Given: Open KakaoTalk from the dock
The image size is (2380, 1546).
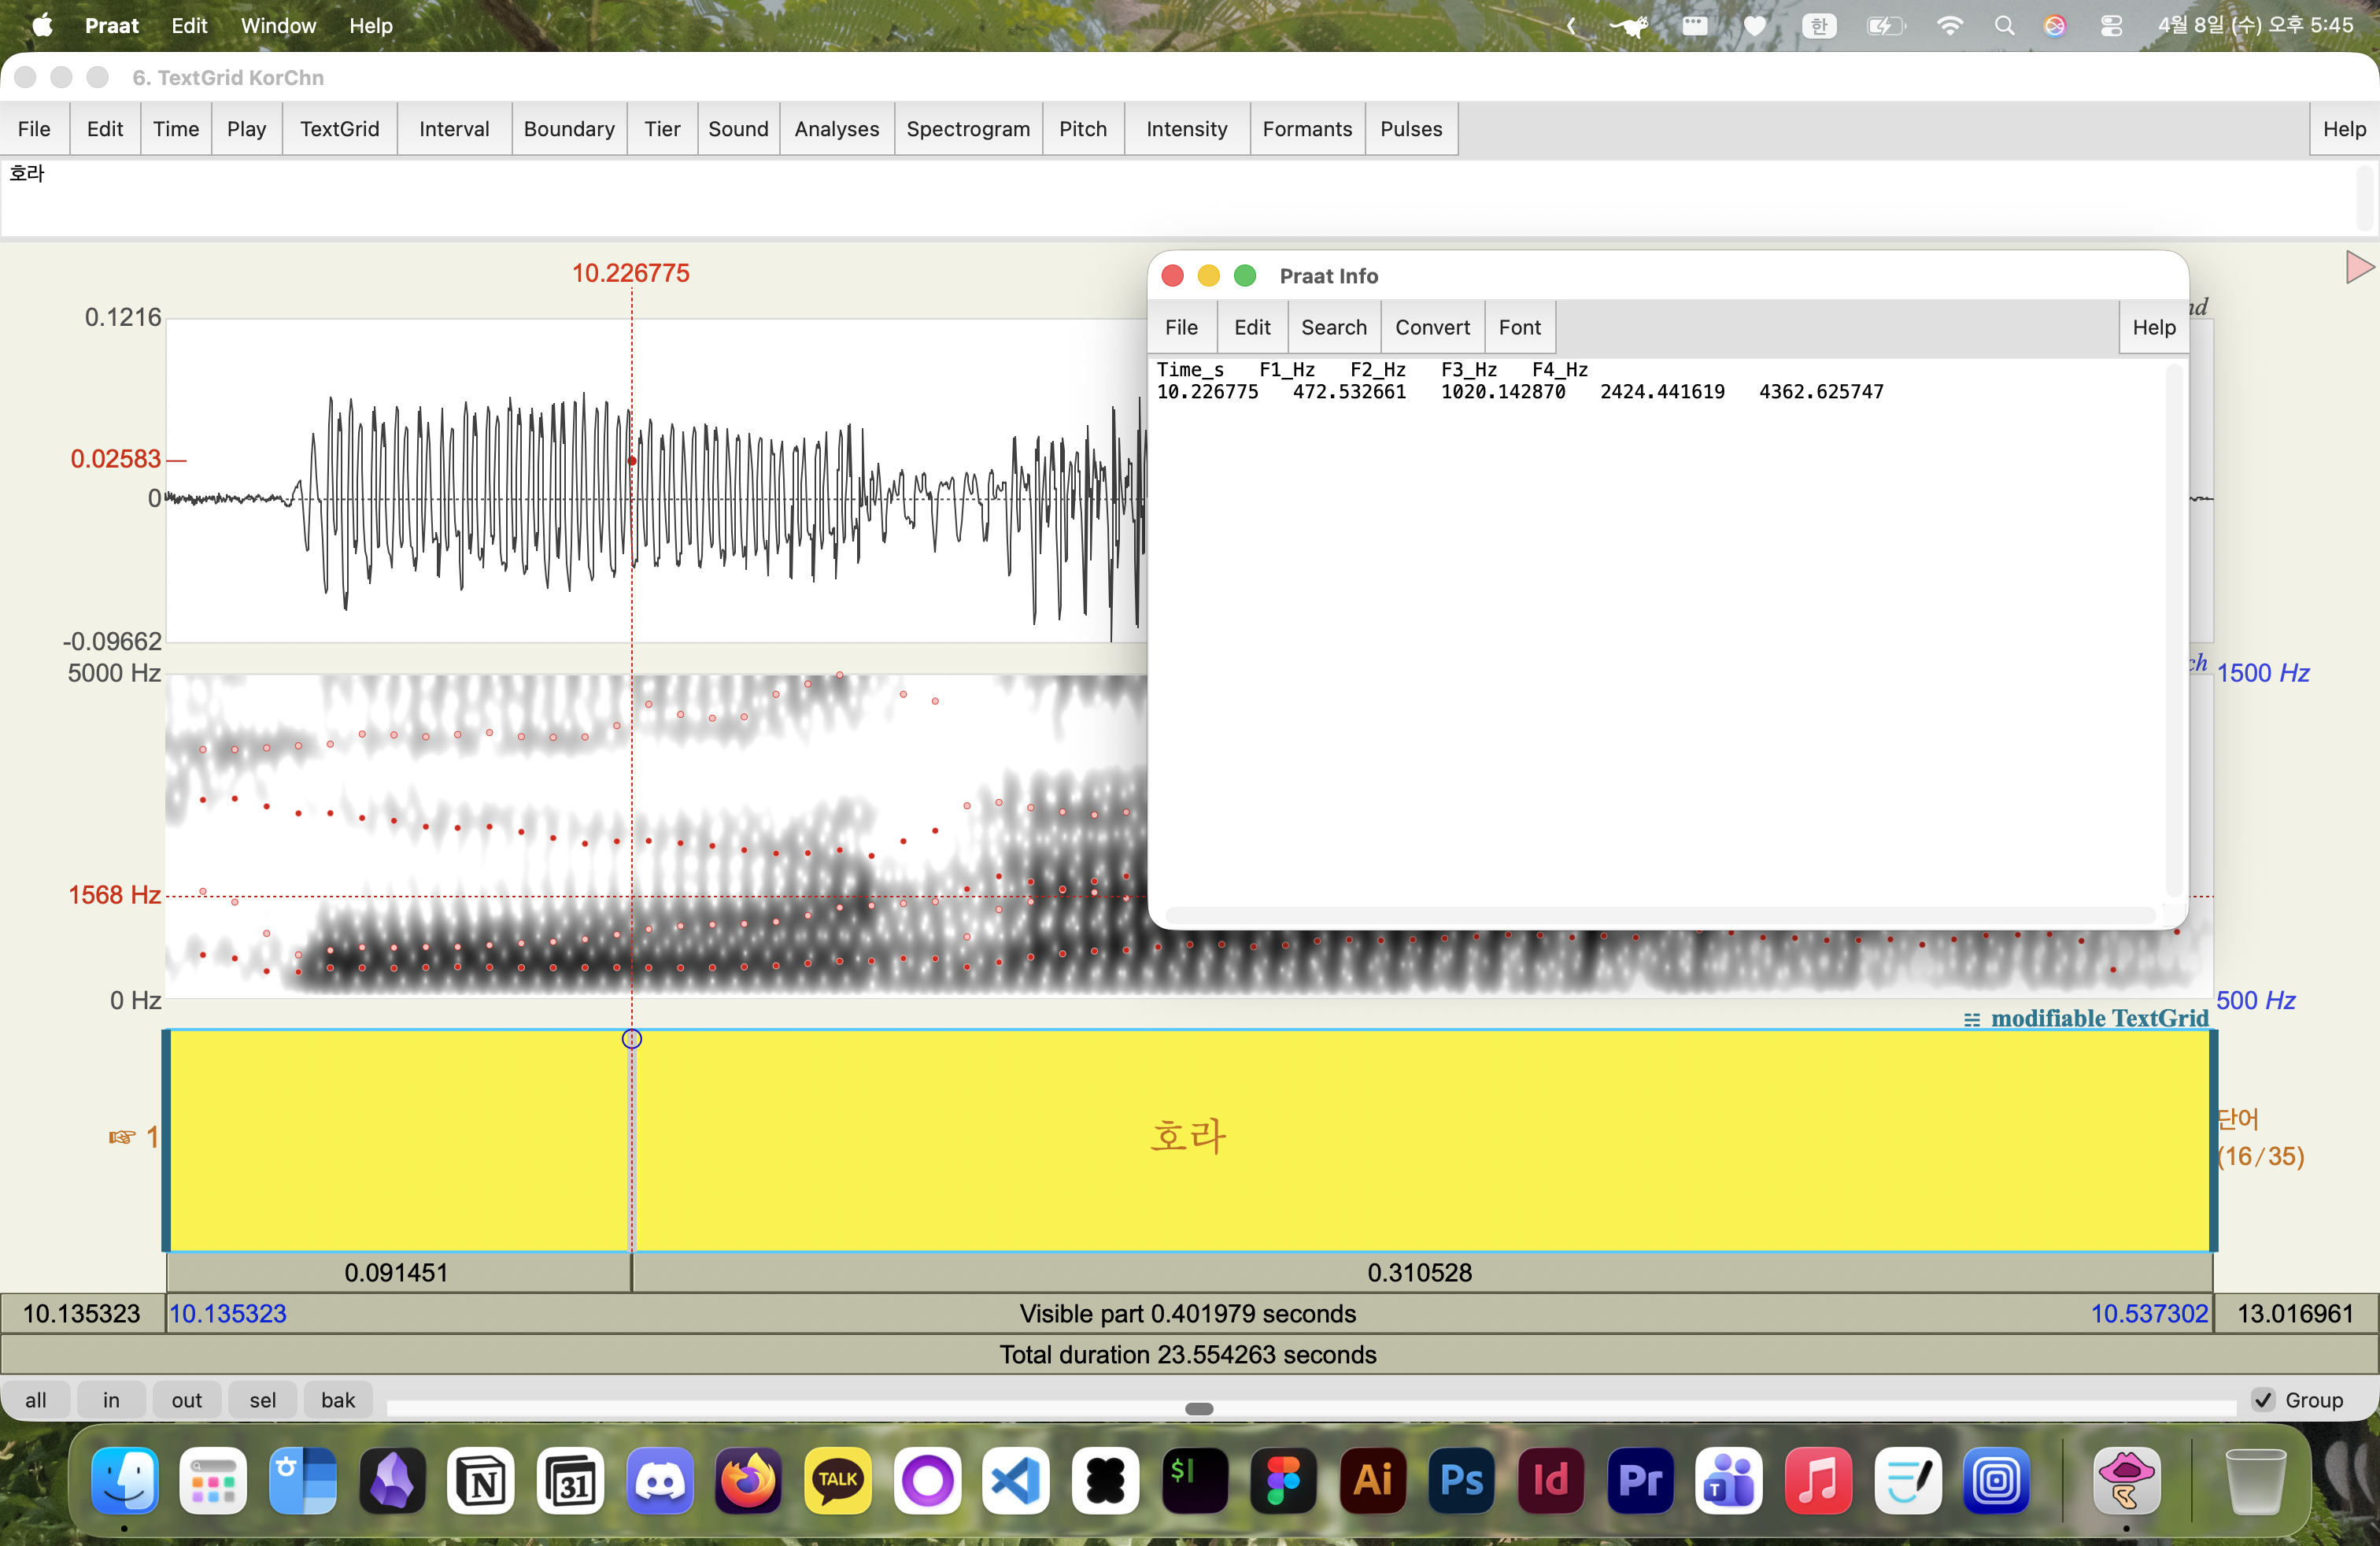Looking at the screenshot, I should [838, 1480].
